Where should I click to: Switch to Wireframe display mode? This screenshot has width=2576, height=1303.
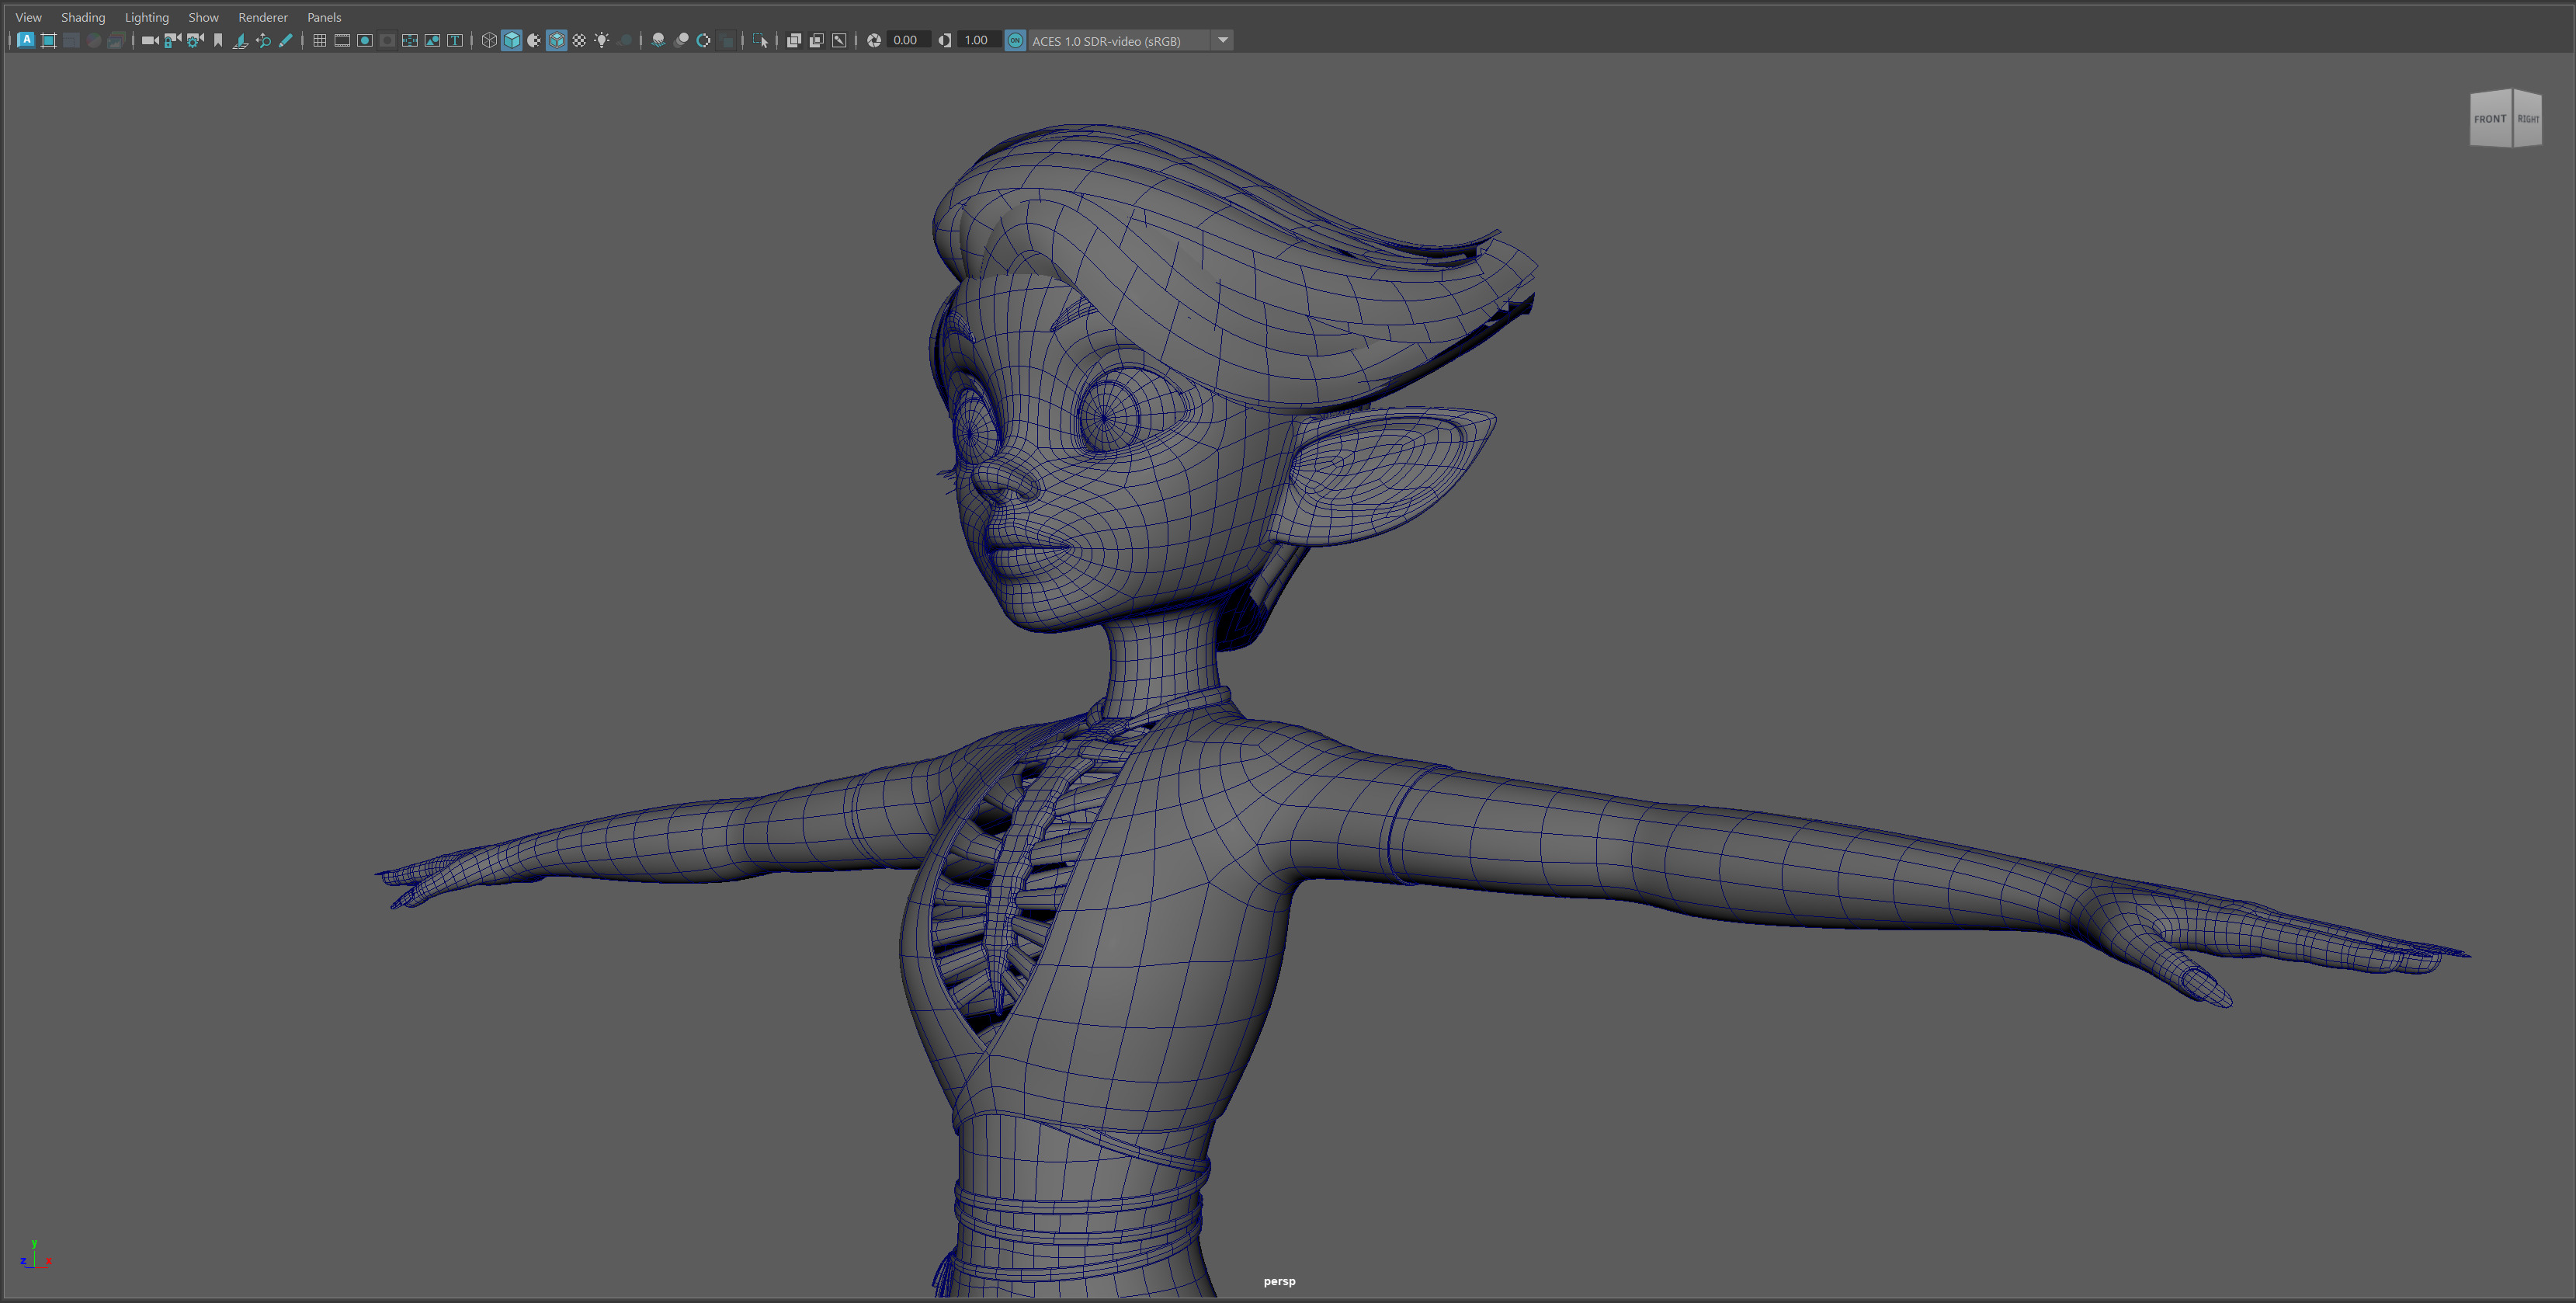click(489, 40)
